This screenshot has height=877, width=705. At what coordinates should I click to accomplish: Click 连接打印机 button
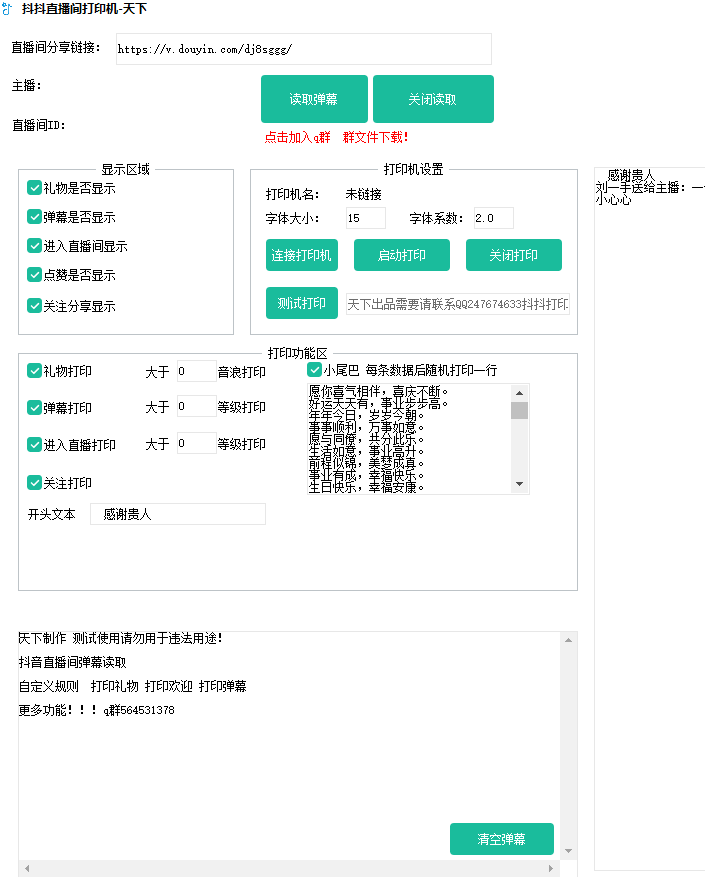pyautogui.click(x=302, y=255)
